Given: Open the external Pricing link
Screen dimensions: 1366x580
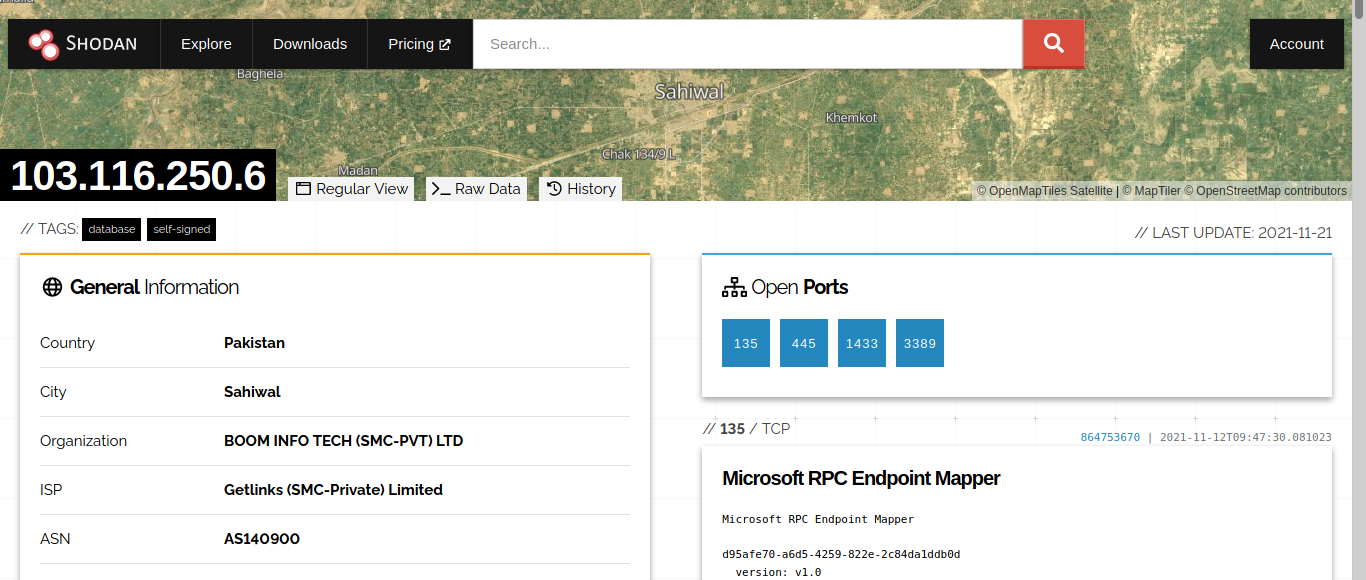Looking at the screenshot, I should (x=419, y=44).
